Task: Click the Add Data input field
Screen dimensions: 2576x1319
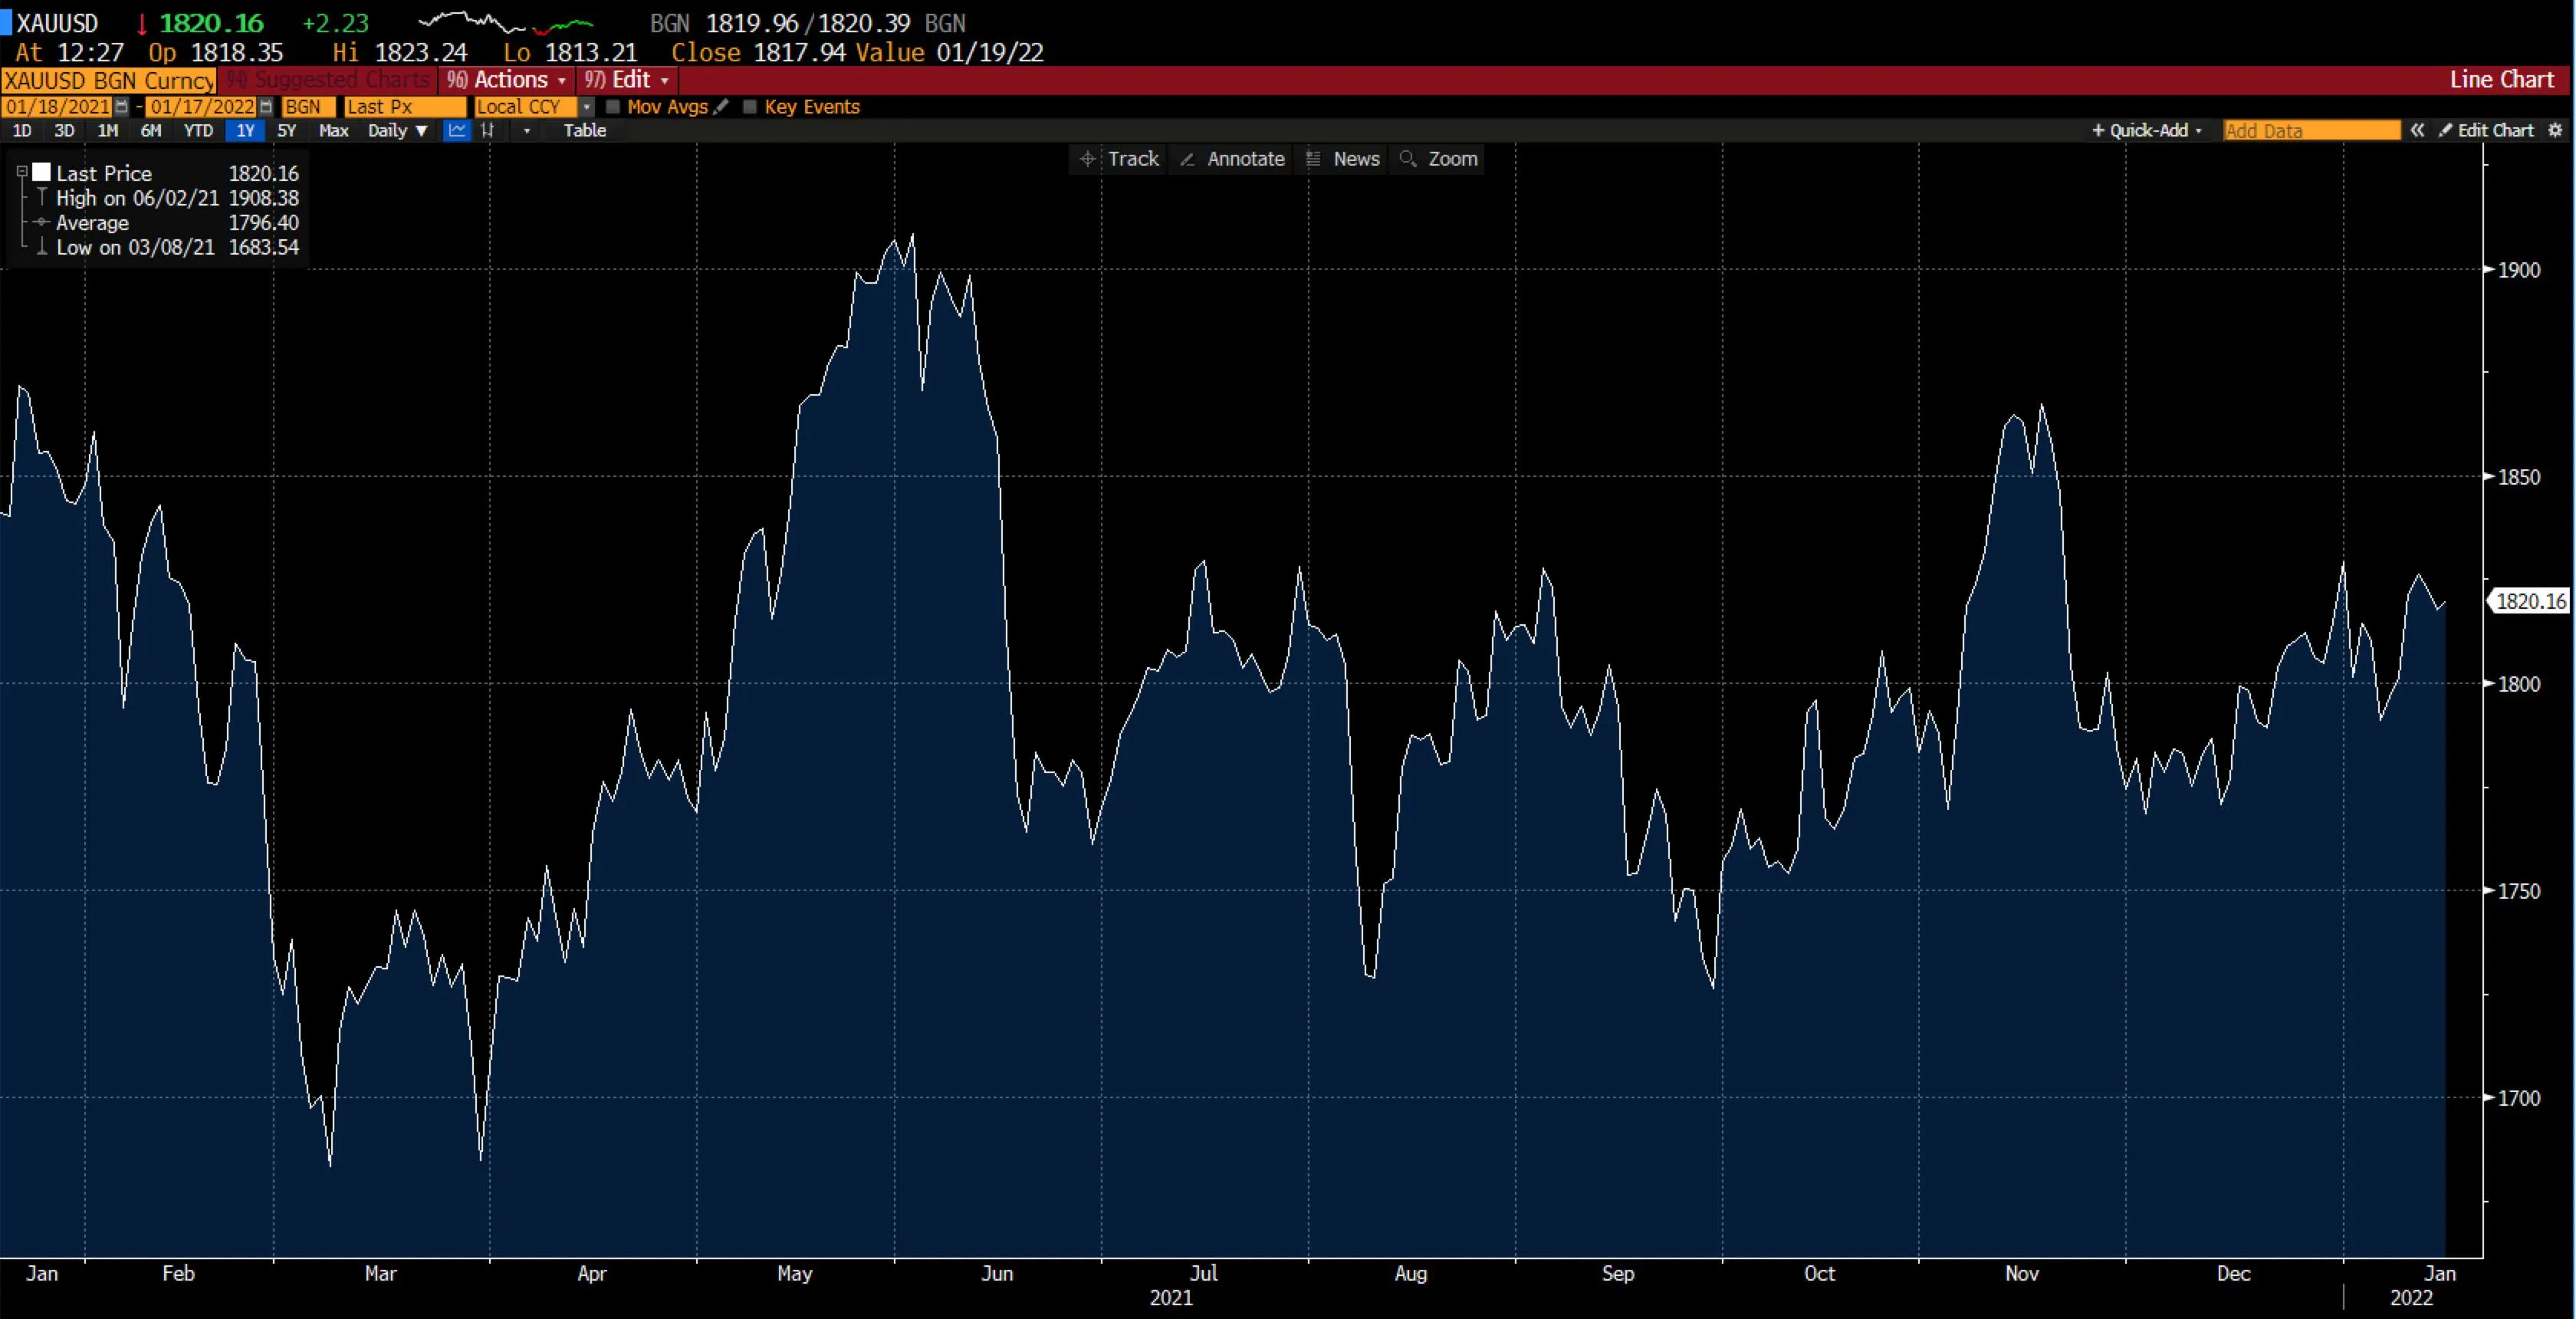Action: 2309,130
